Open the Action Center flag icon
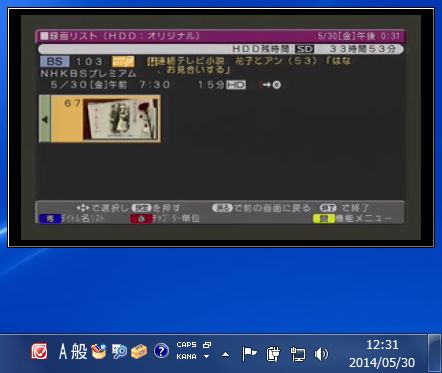Viewport: 442px width, 373px height. click(249, 354)
